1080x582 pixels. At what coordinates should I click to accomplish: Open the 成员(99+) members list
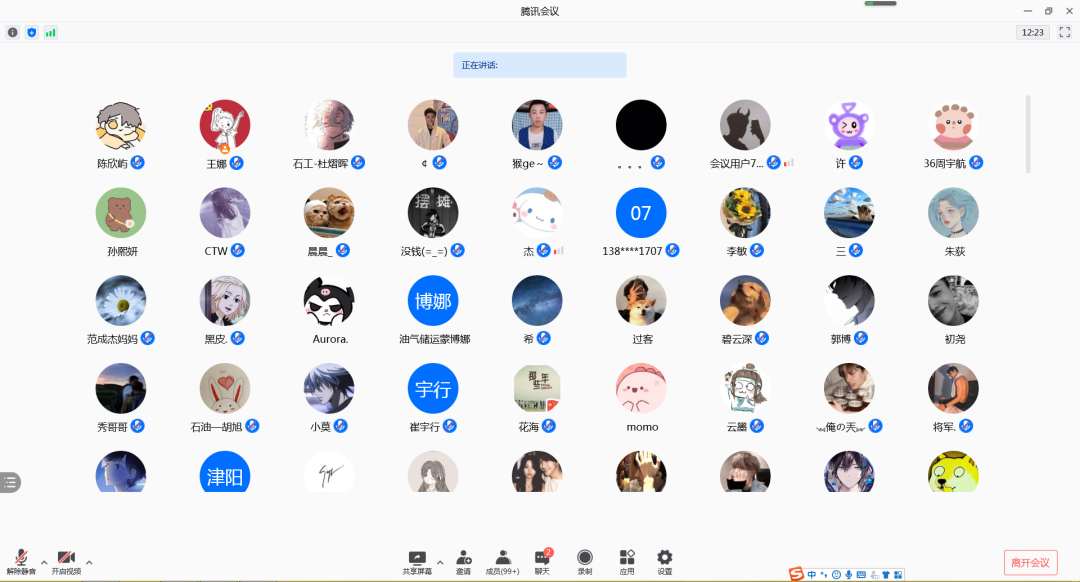(x=502, y=561)
